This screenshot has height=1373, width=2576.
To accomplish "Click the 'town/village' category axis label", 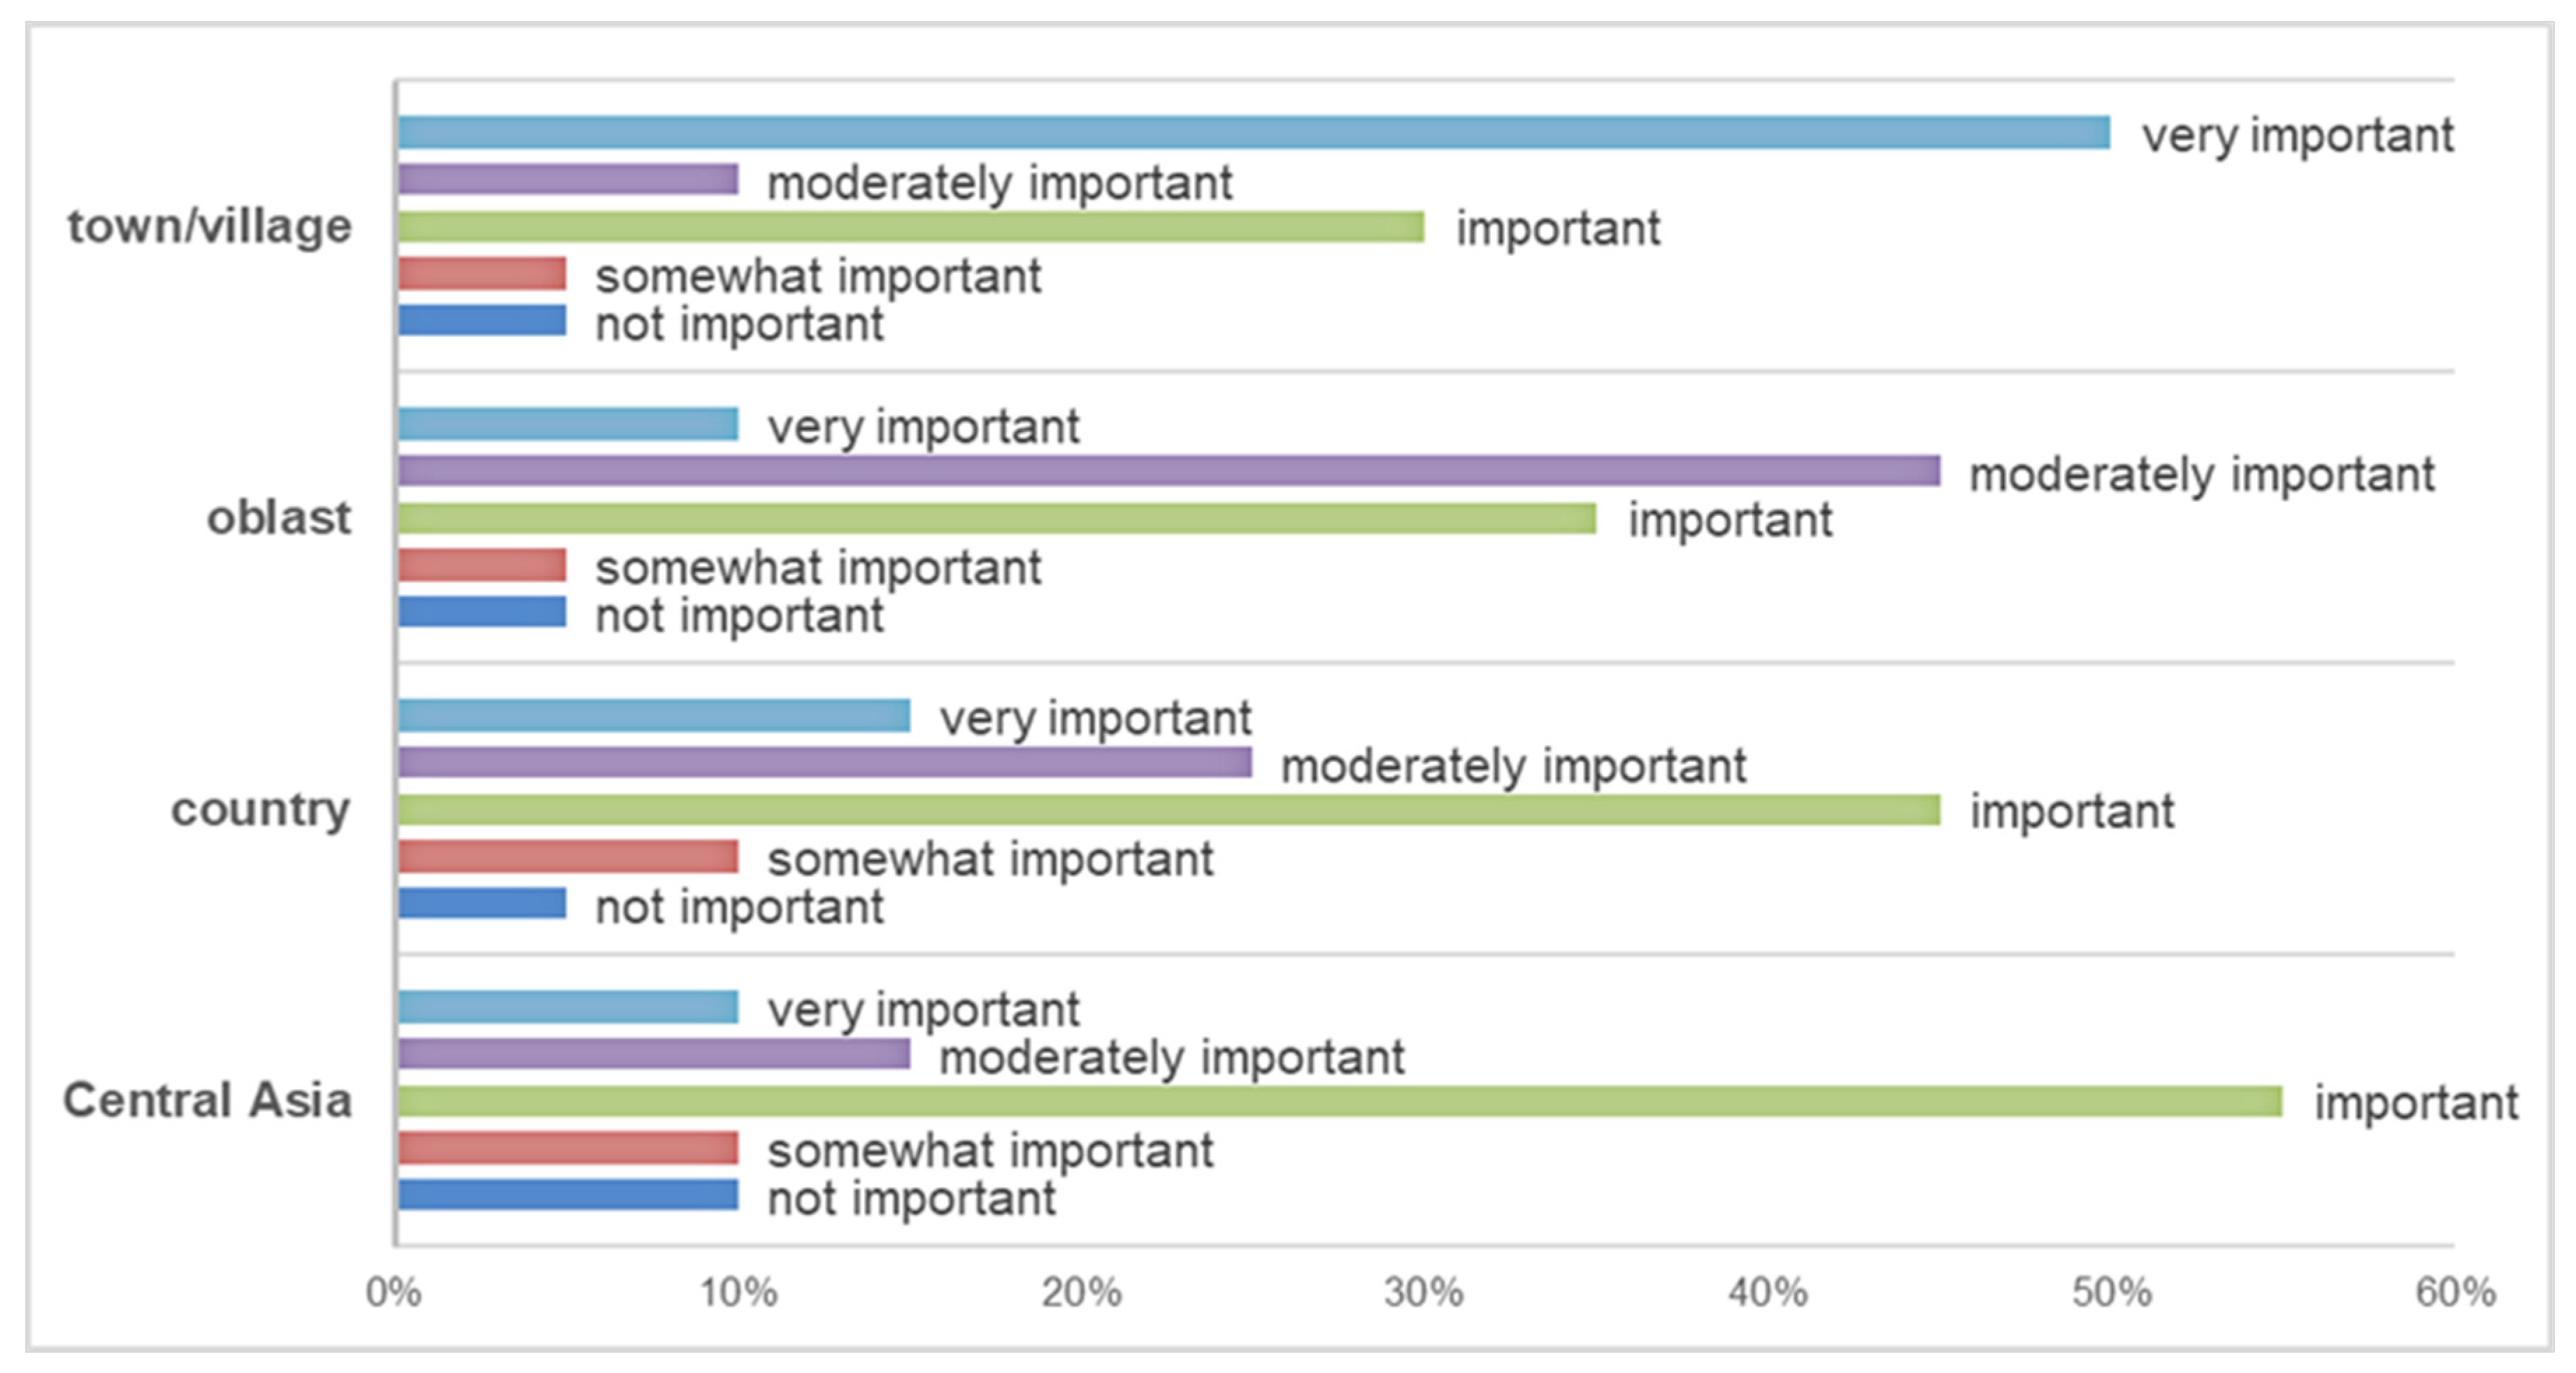I will pos(210,226).
